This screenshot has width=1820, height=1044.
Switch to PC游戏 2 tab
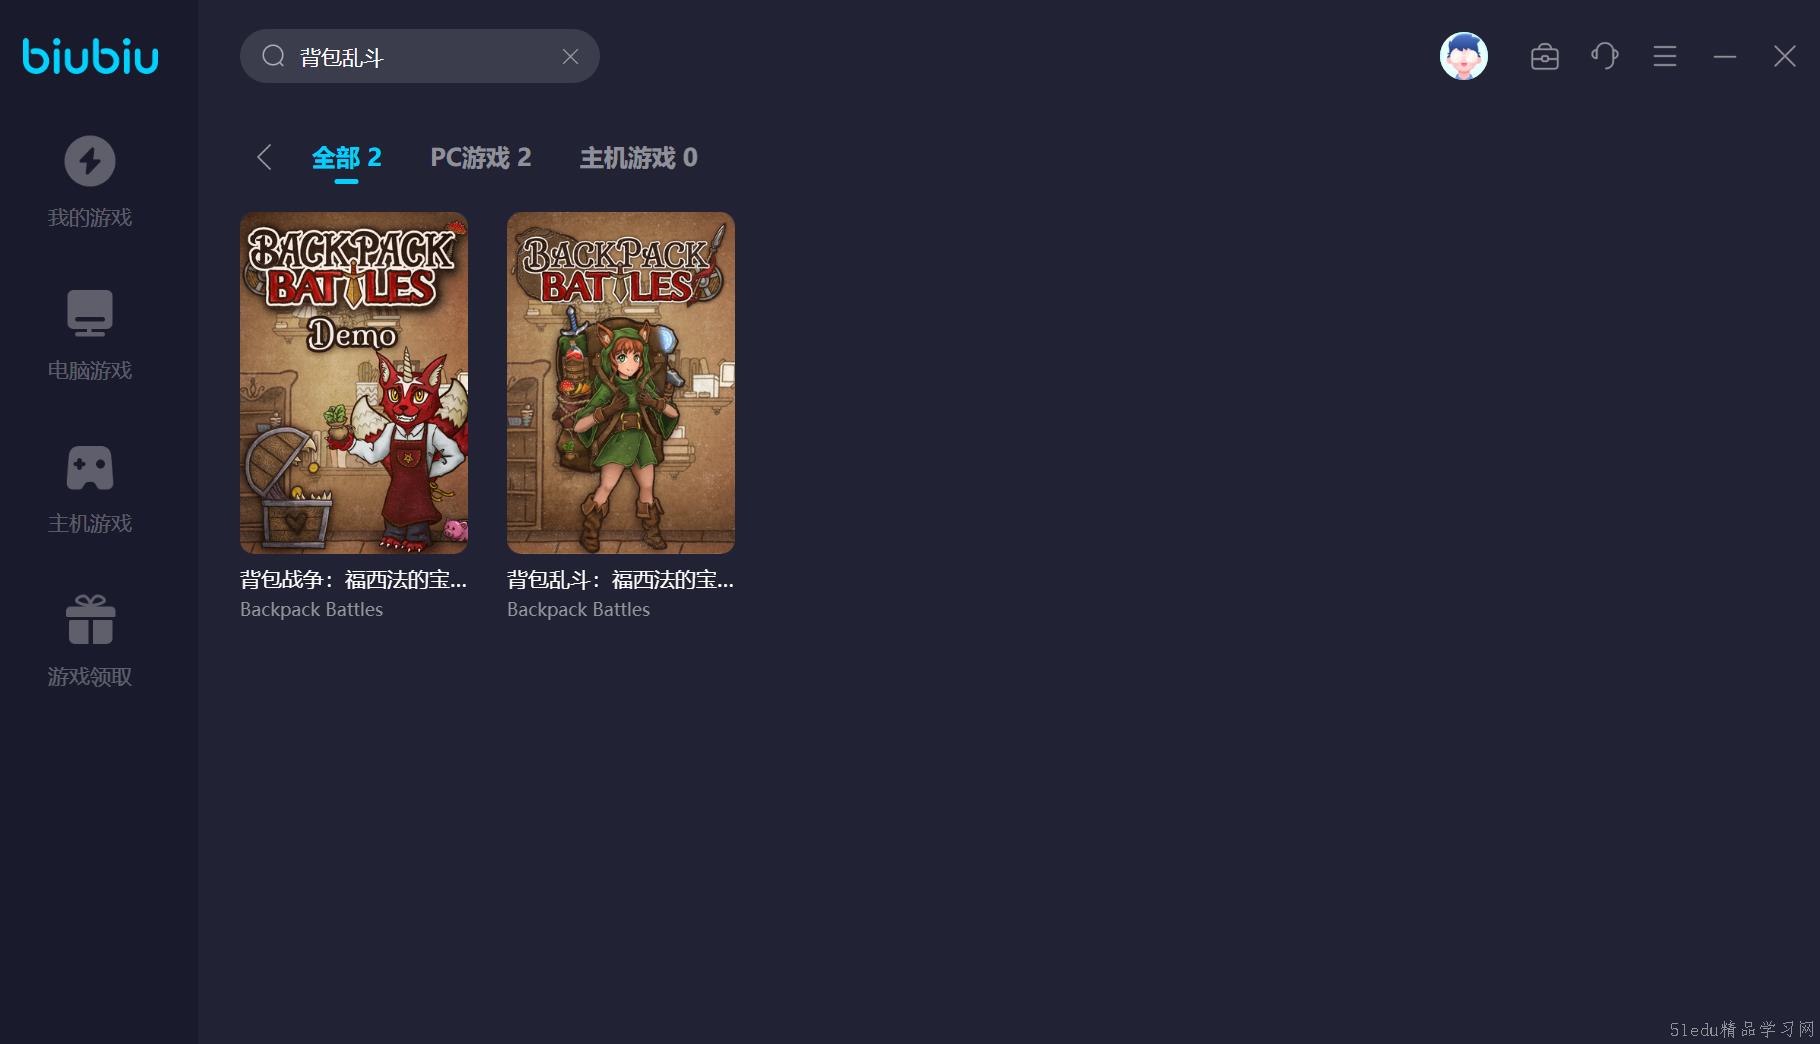(x=480, y=158)
